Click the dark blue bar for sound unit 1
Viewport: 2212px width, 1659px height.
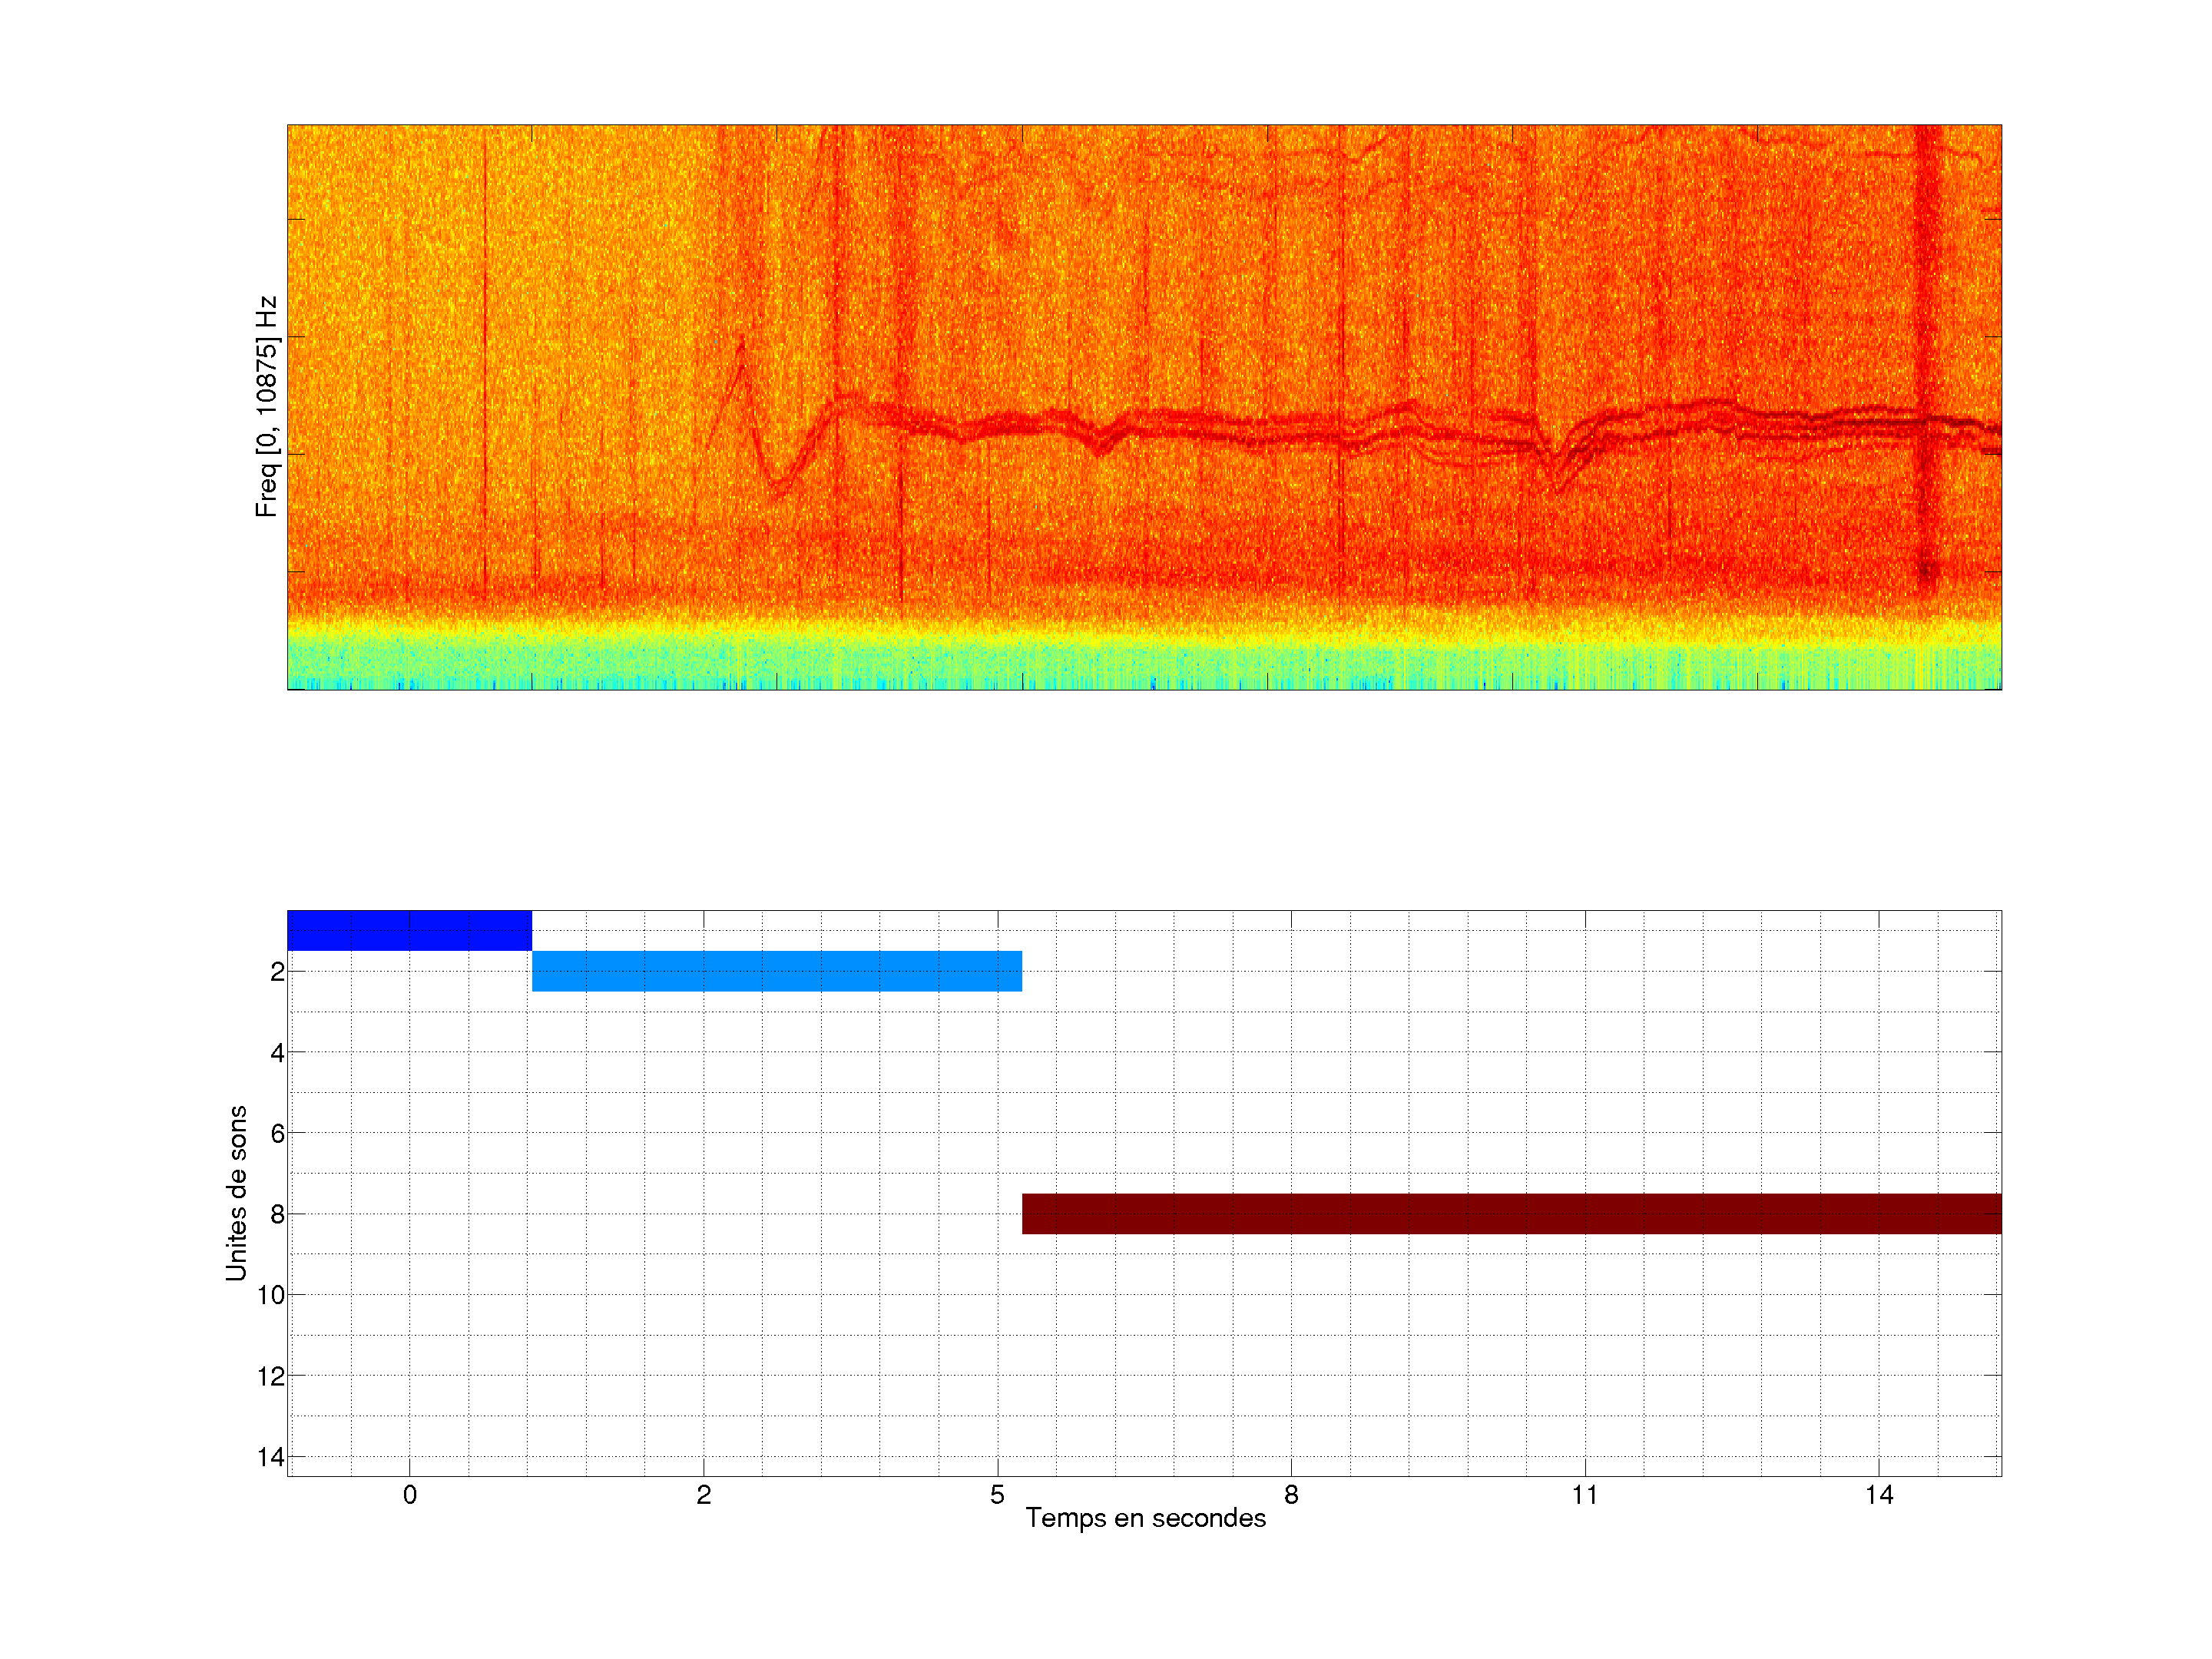coord(409,930)
